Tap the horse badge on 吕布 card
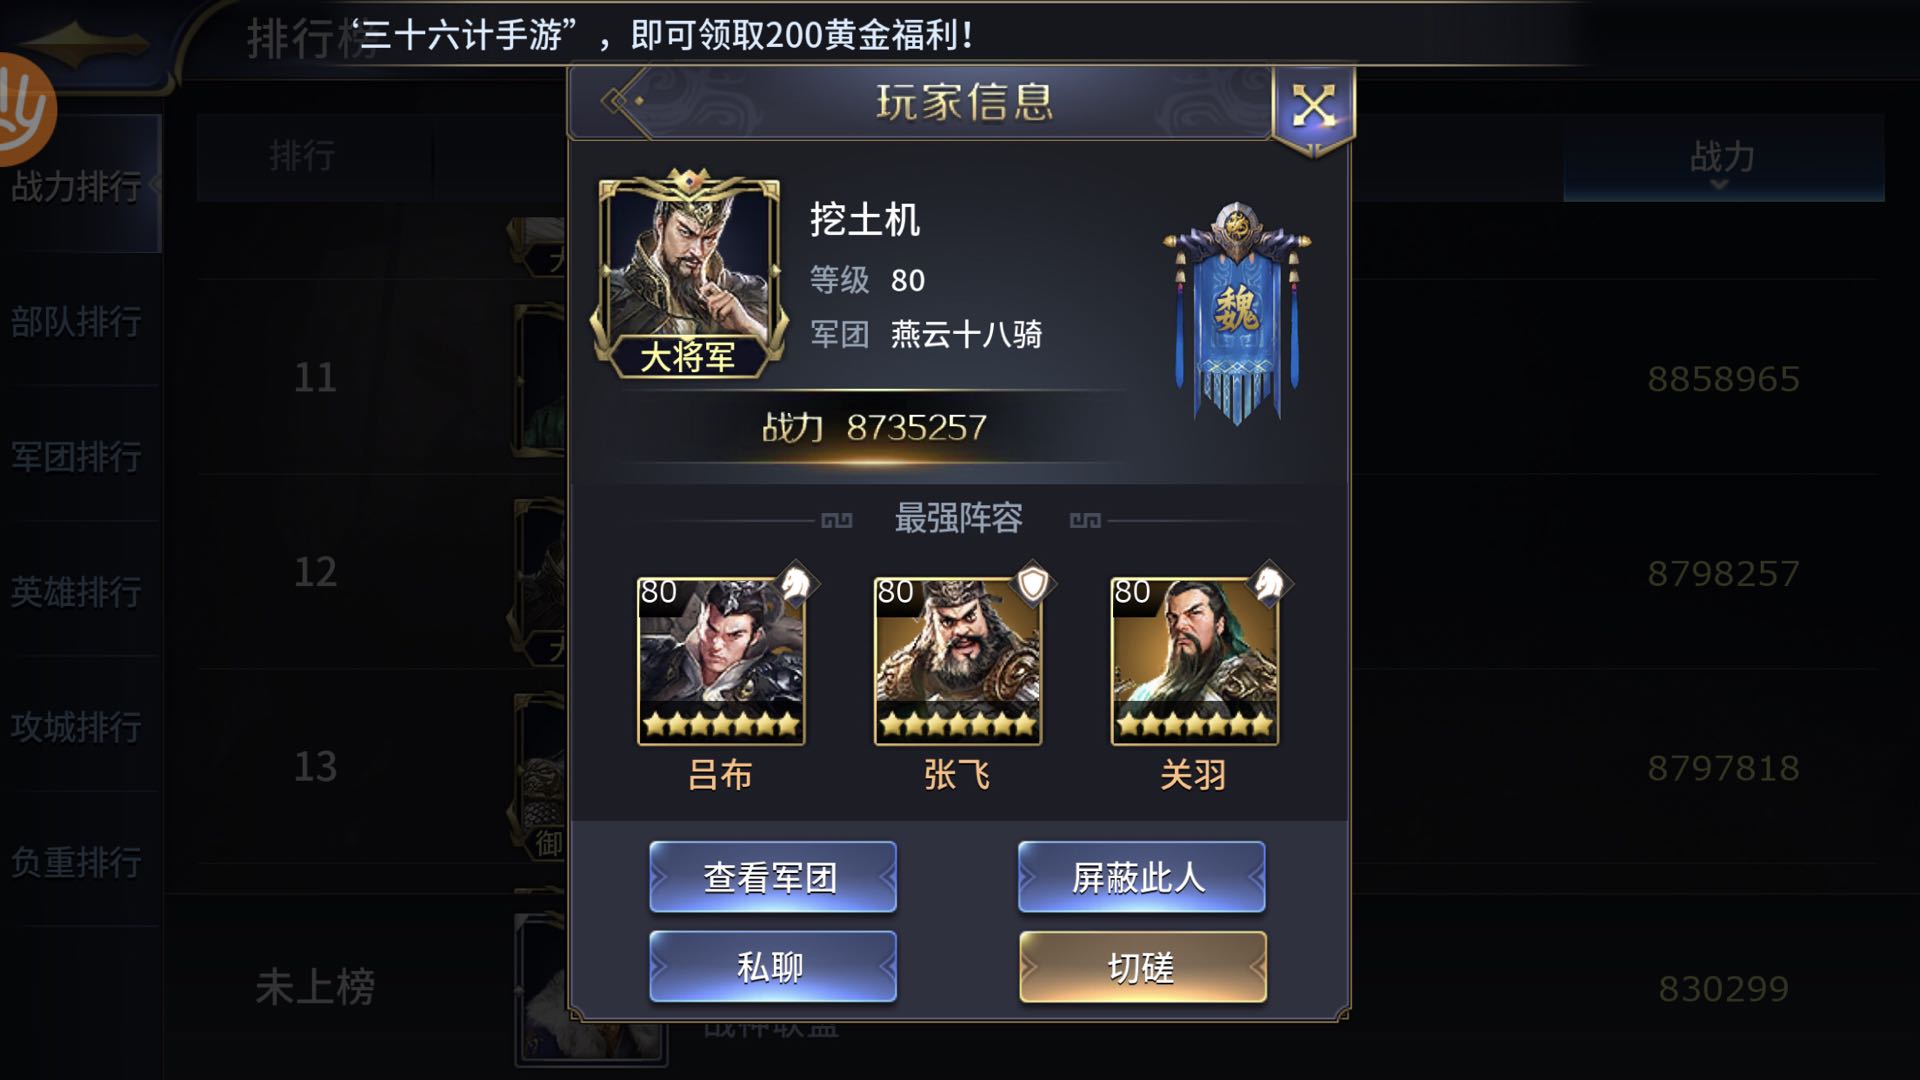This screenshot has height=1080, width=1920. (795, 584)
